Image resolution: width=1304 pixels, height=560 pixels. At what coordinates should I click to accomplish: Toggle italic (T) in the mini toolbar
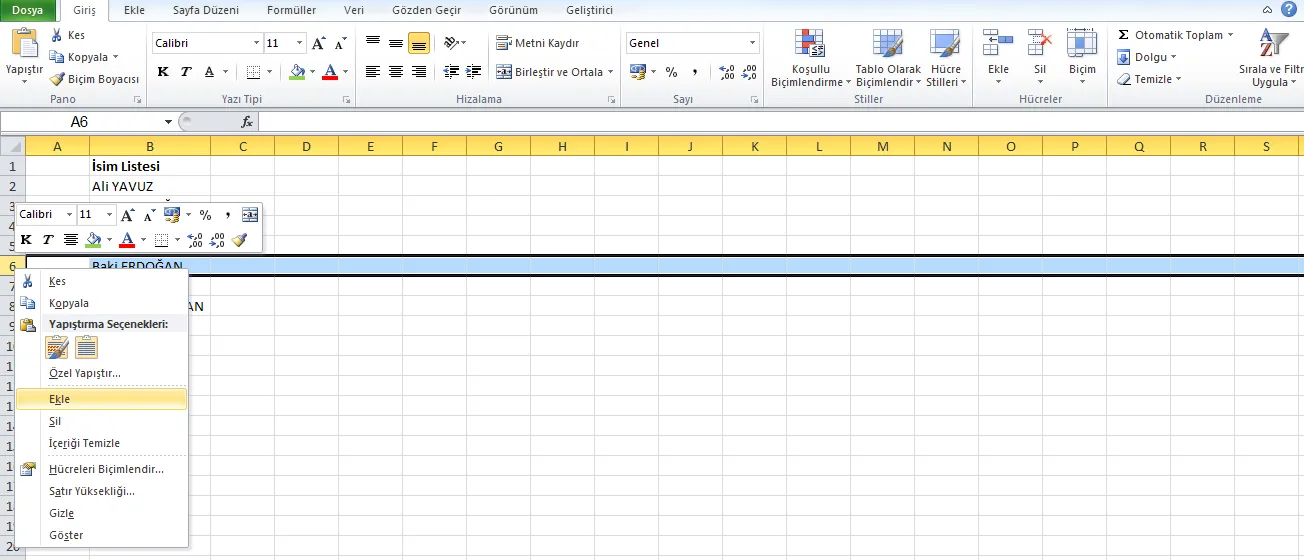point(47,240)
